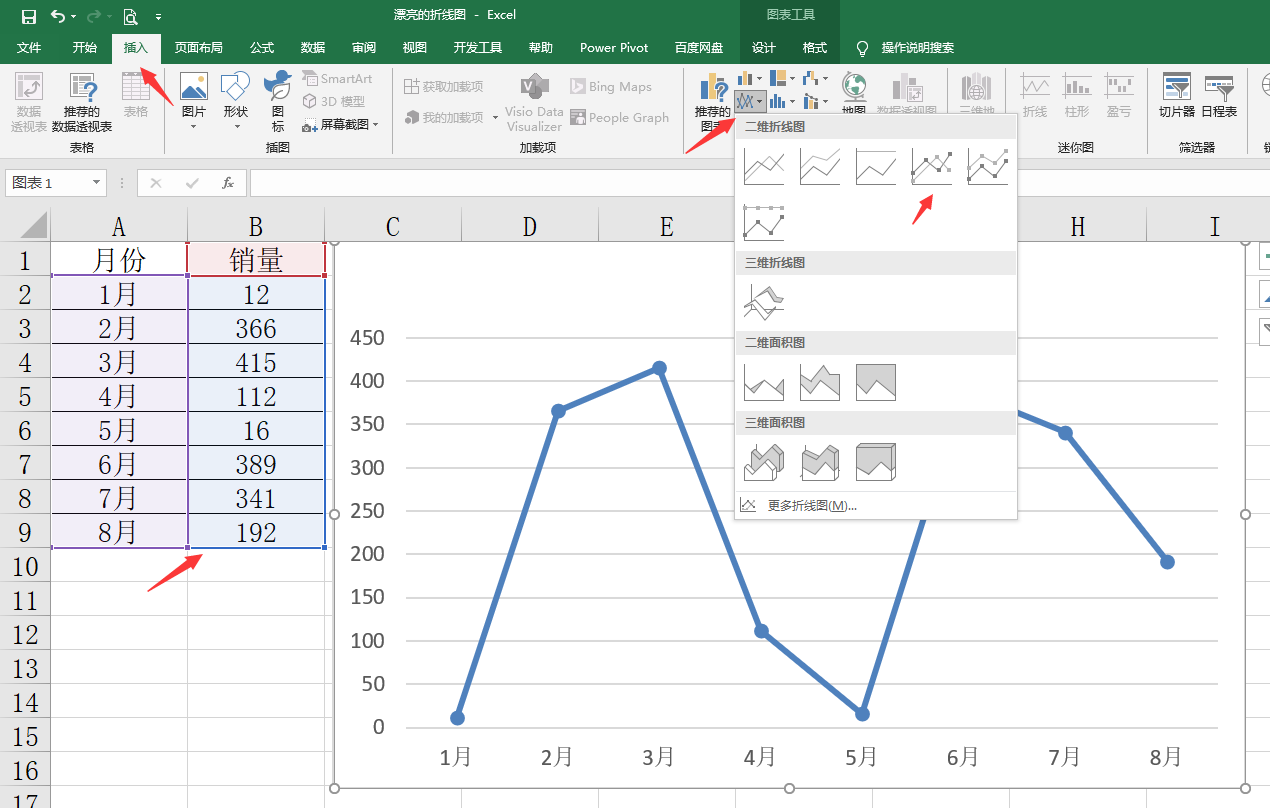Open the 开发工具 ribbon tab

[x=478, y=47]
